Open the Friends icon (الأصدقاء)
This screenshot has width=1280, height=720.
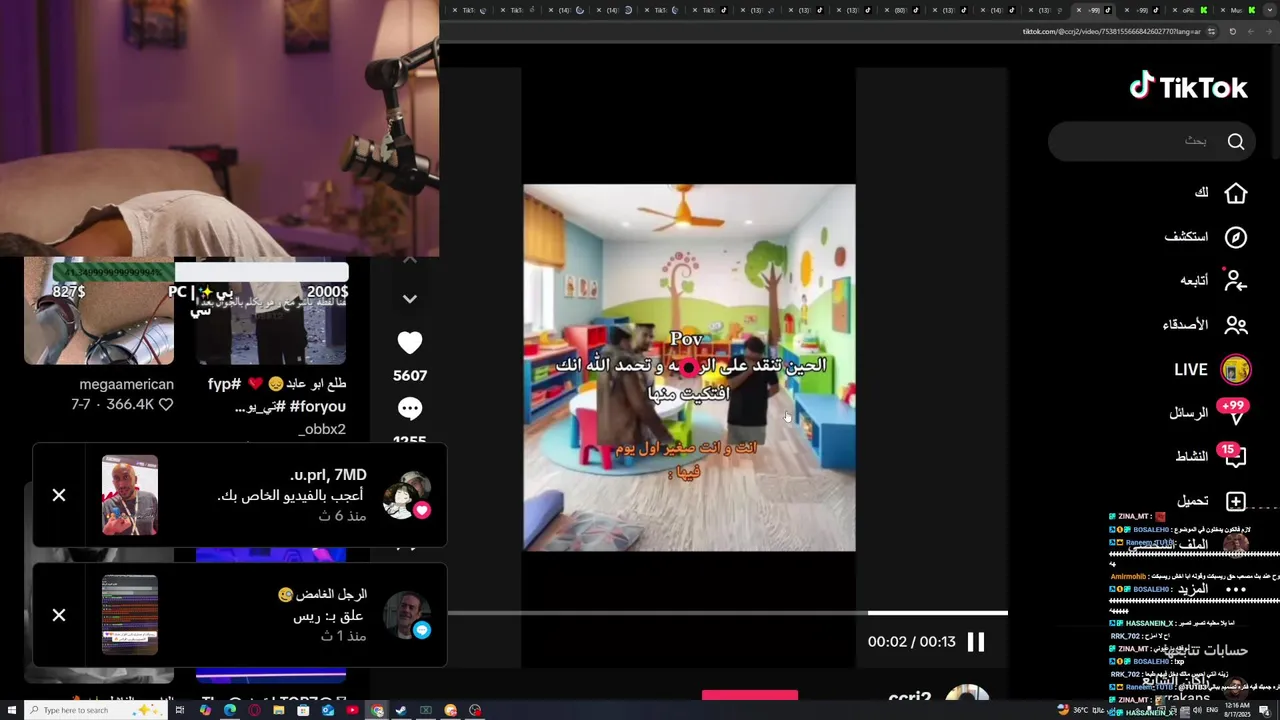click(x=1236, y=325)
